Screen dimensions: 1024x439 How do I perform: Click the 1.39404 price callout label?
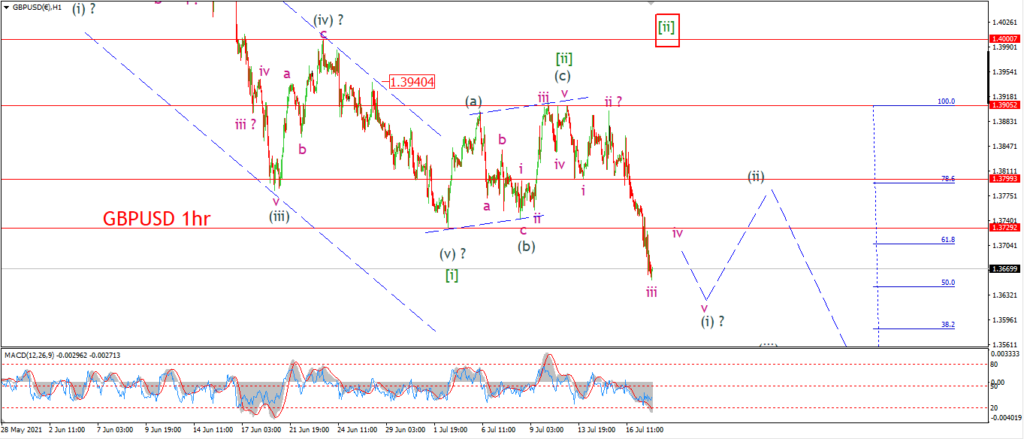point(411,82)
